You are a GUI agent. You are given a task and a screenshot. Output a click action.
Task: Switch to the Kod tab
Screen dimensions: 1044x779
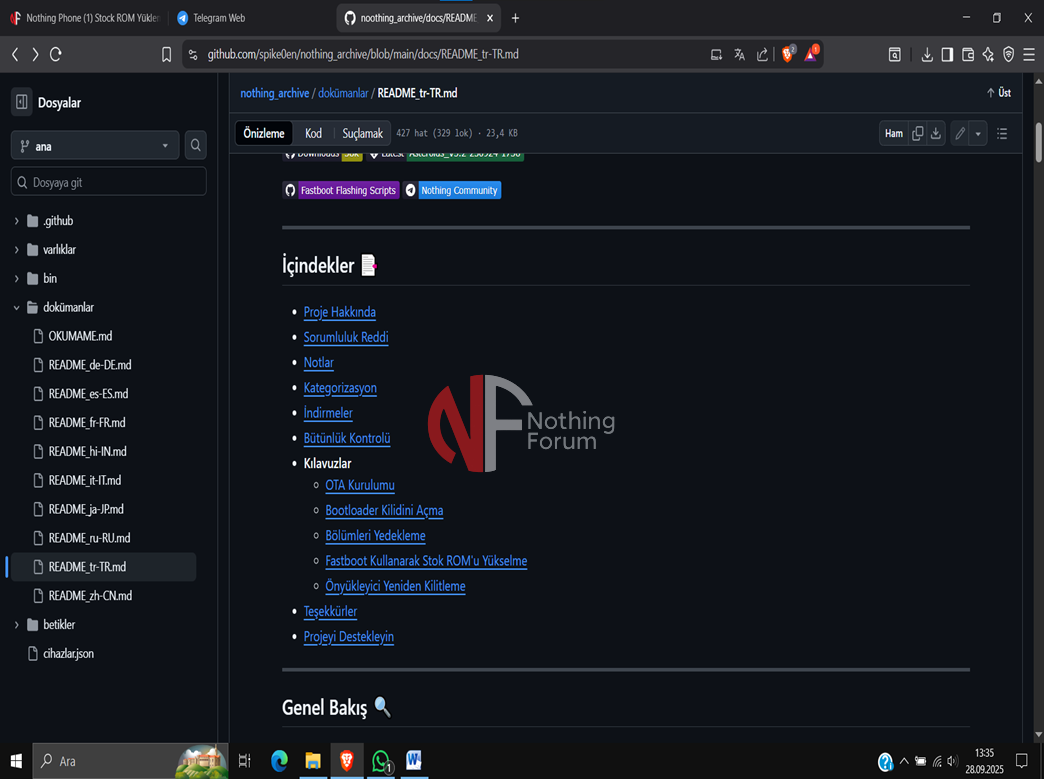click(313, 133)
